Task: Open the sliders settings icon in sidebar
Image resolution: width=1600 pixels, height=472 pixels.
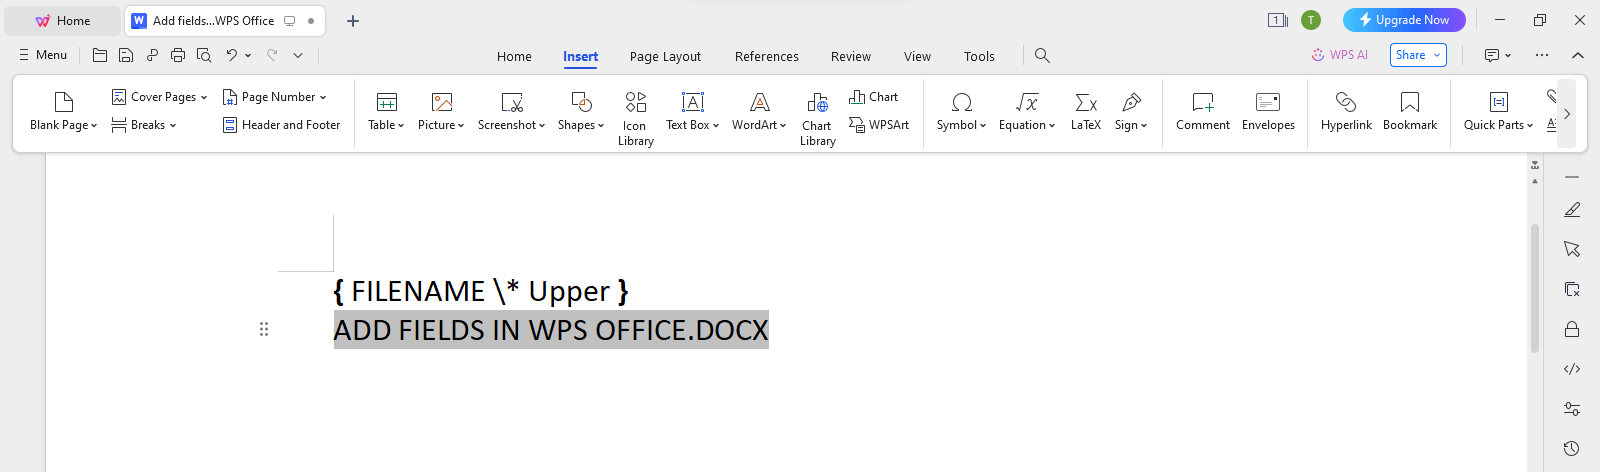Action: point(1572,409)
